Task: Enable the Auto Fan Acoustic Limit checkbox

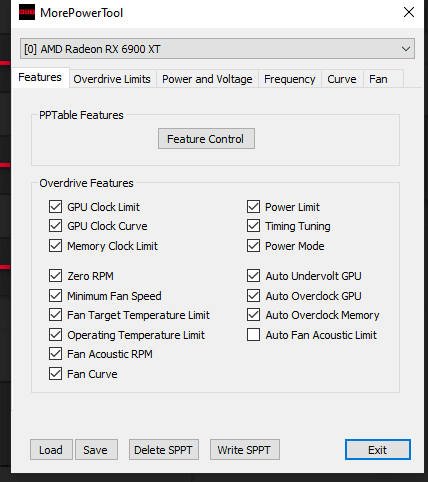Action: pyautogui.click(x=253, y=335)
